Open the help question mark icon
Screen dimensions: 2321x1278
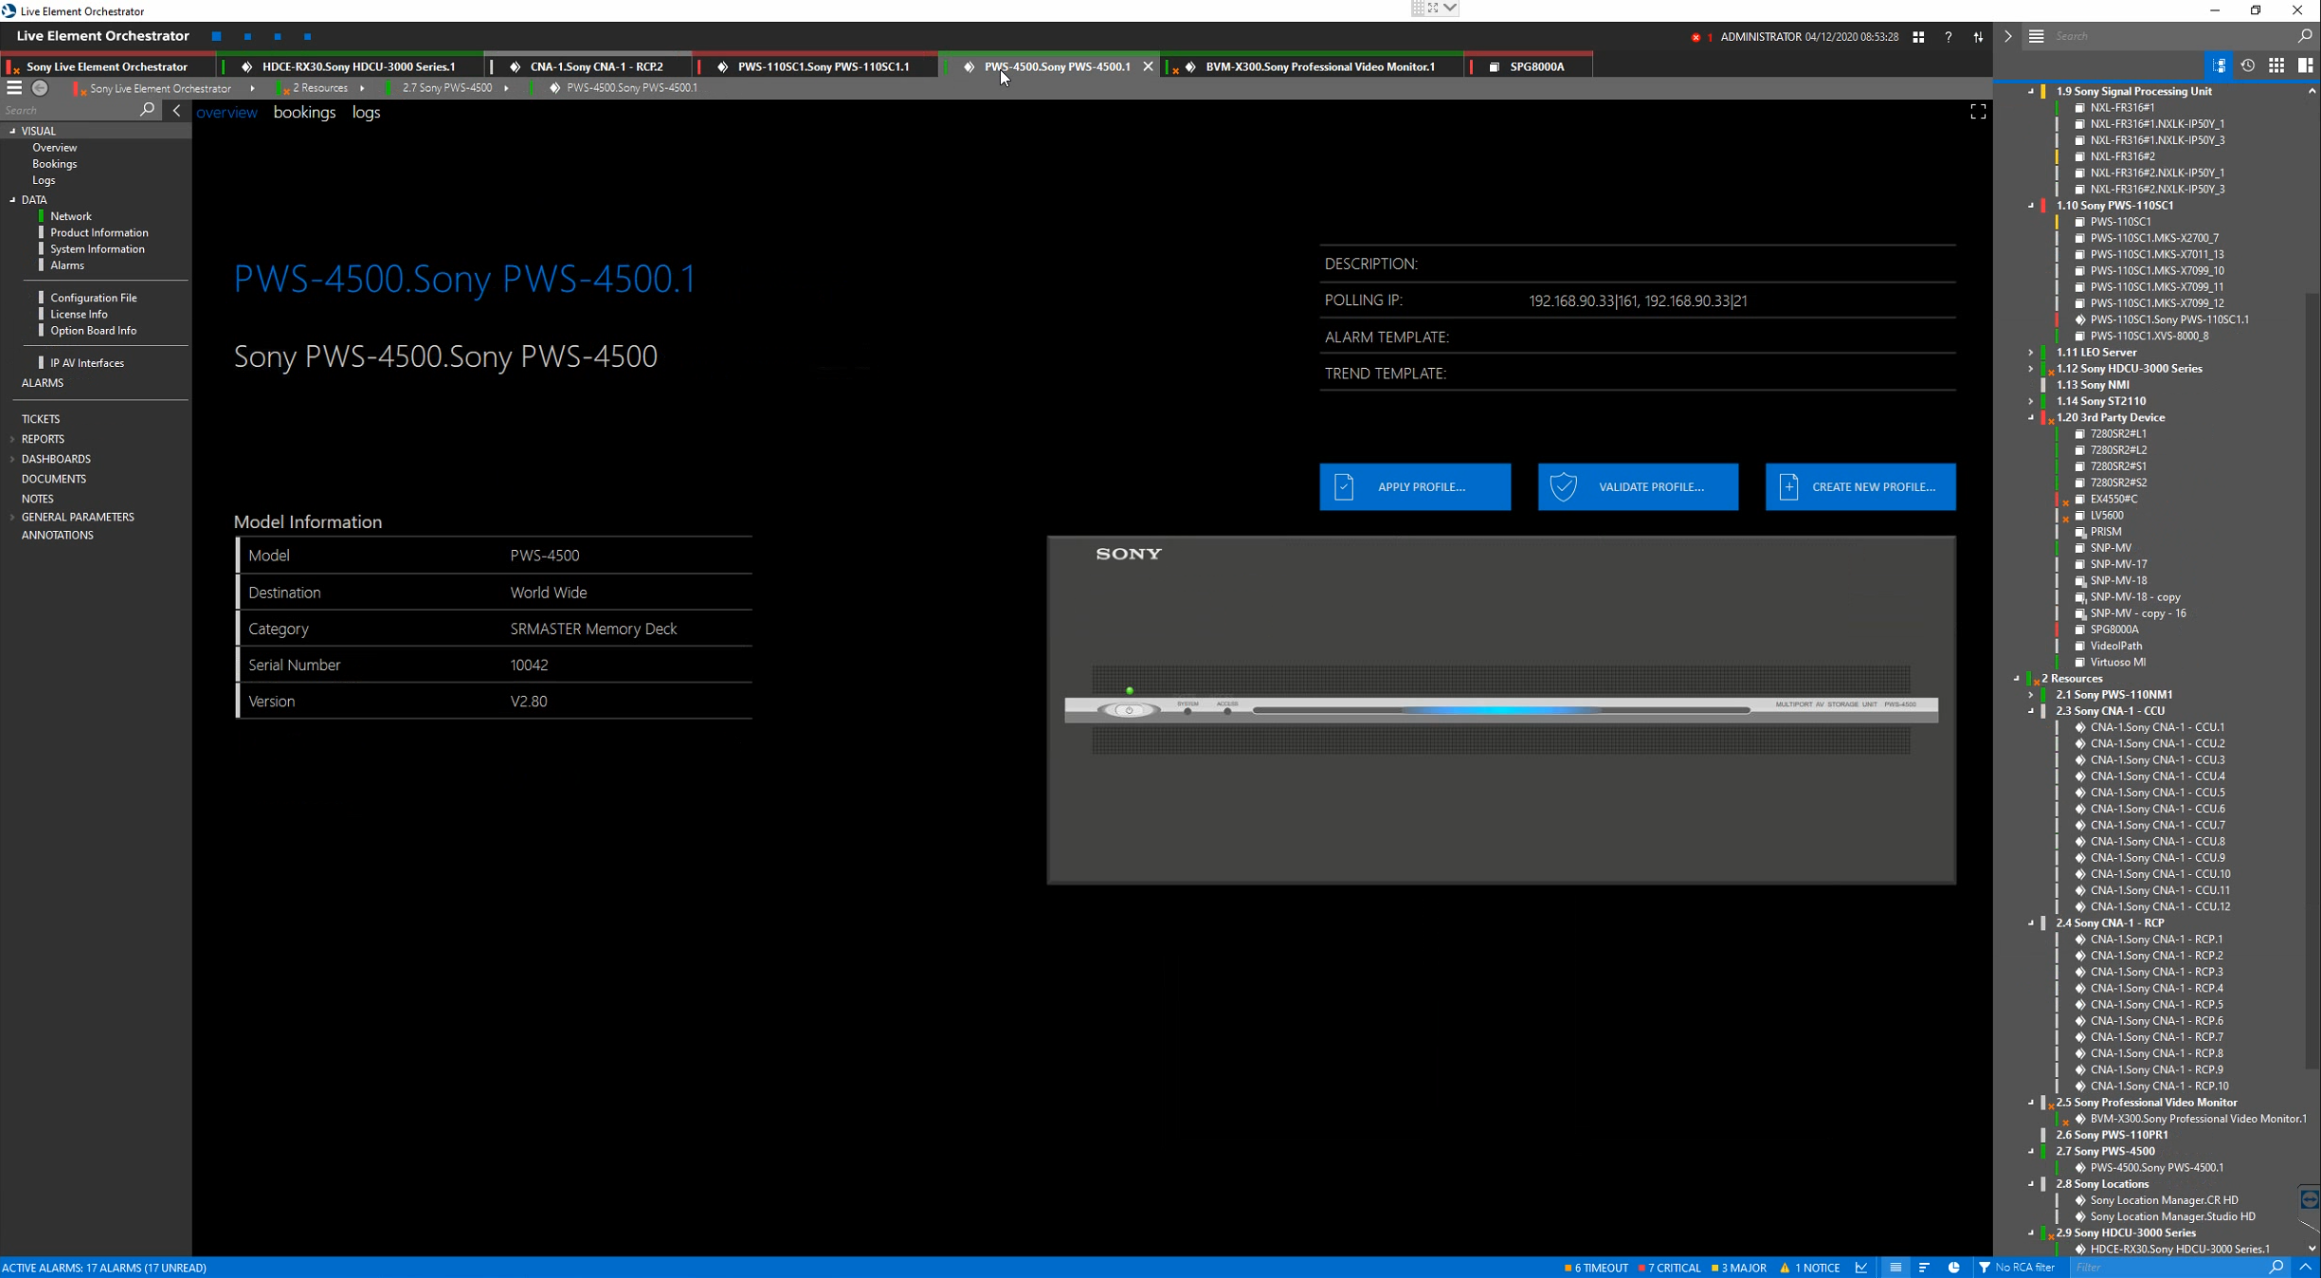1948,37
